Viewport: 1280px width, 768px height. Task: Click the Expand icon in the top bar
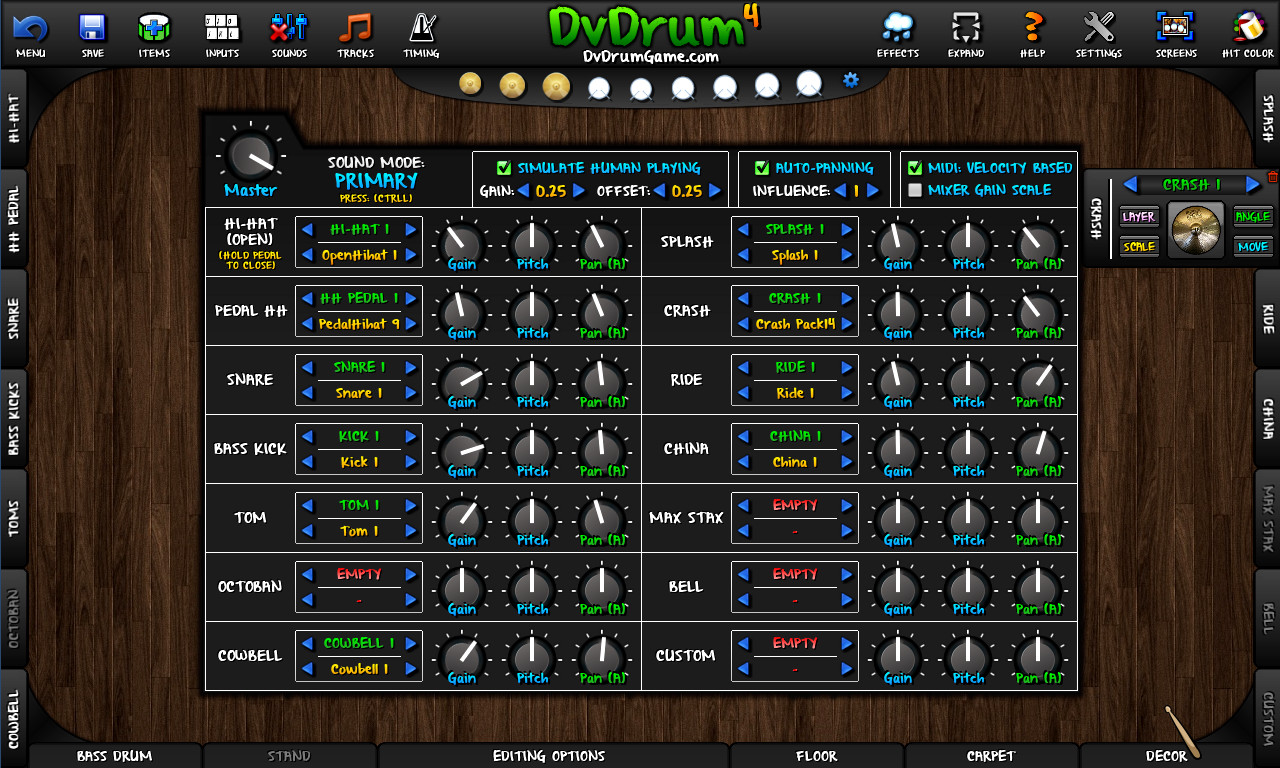point(965,33)
